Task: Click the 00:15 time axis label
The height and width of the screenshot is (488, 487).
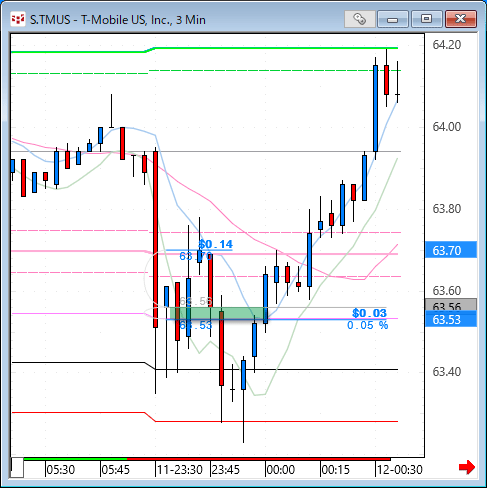Action: (336, 470)
